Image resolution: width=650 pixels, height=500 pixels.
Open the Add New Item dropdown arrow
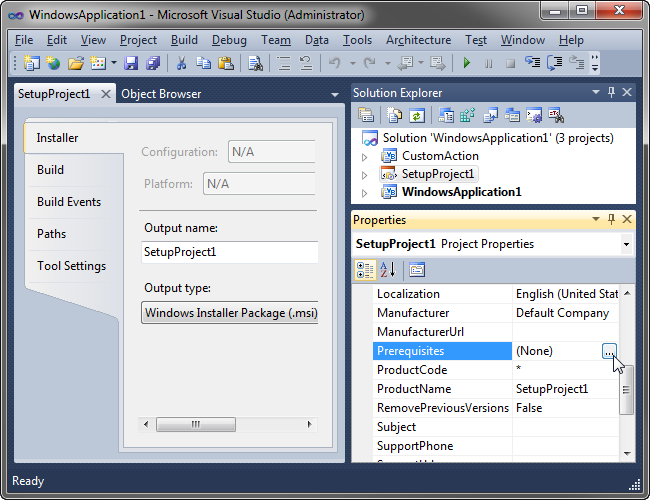[x=114, y=63]
